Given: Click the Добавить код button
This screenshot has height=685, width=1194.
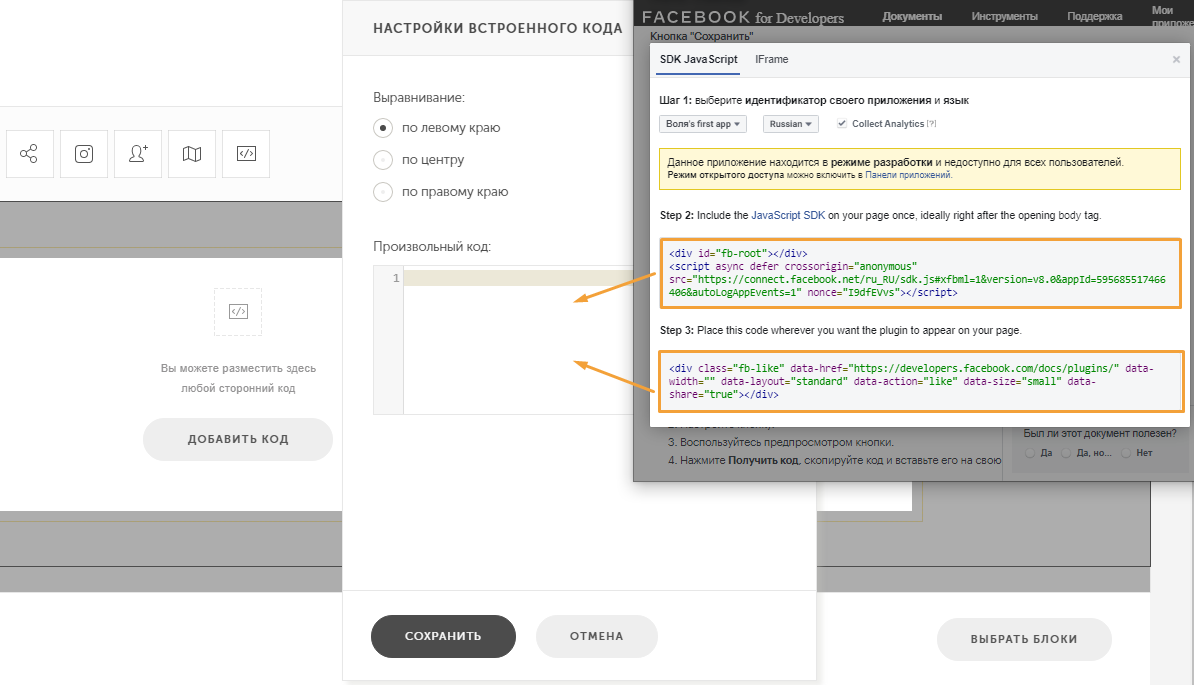Looking at the screenshot, I should [238, 439].
